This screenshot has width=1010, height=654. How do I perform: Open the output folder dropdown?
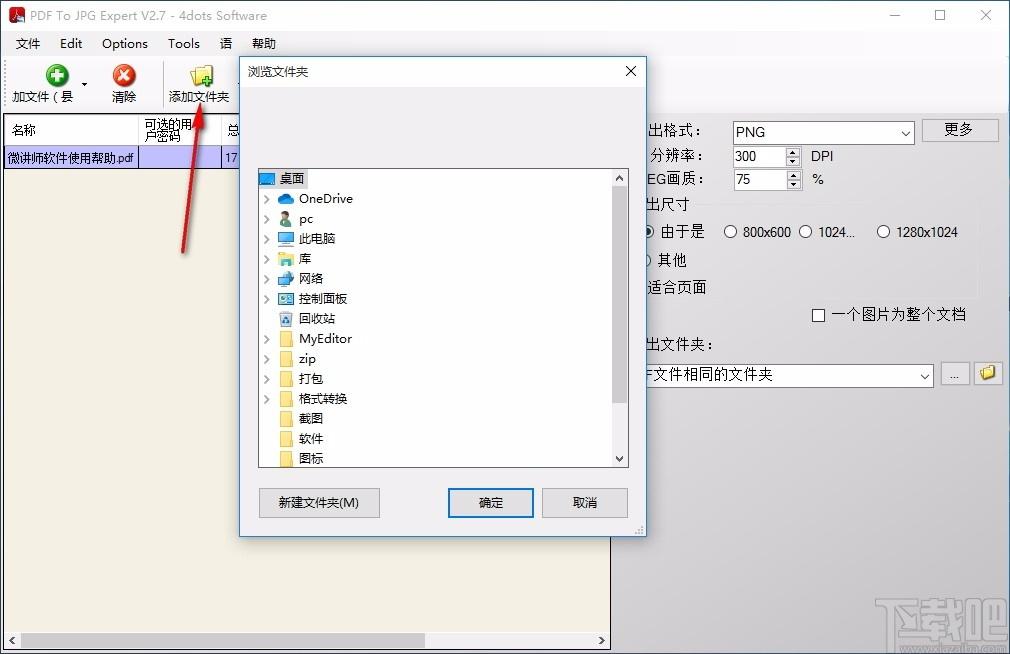(x=925, y=376)
